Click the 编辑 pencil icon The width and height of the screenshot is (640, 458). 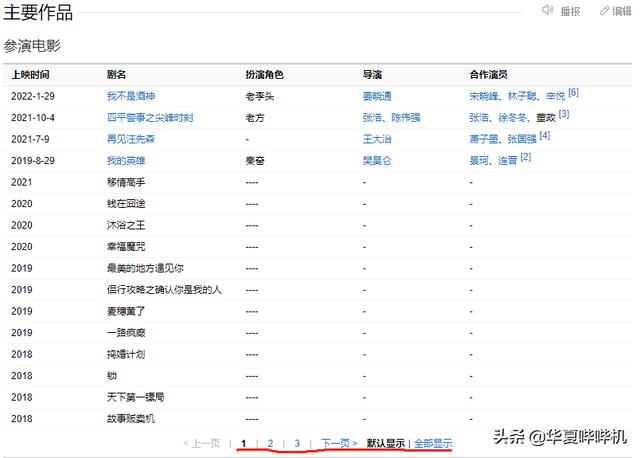point(604,11)
